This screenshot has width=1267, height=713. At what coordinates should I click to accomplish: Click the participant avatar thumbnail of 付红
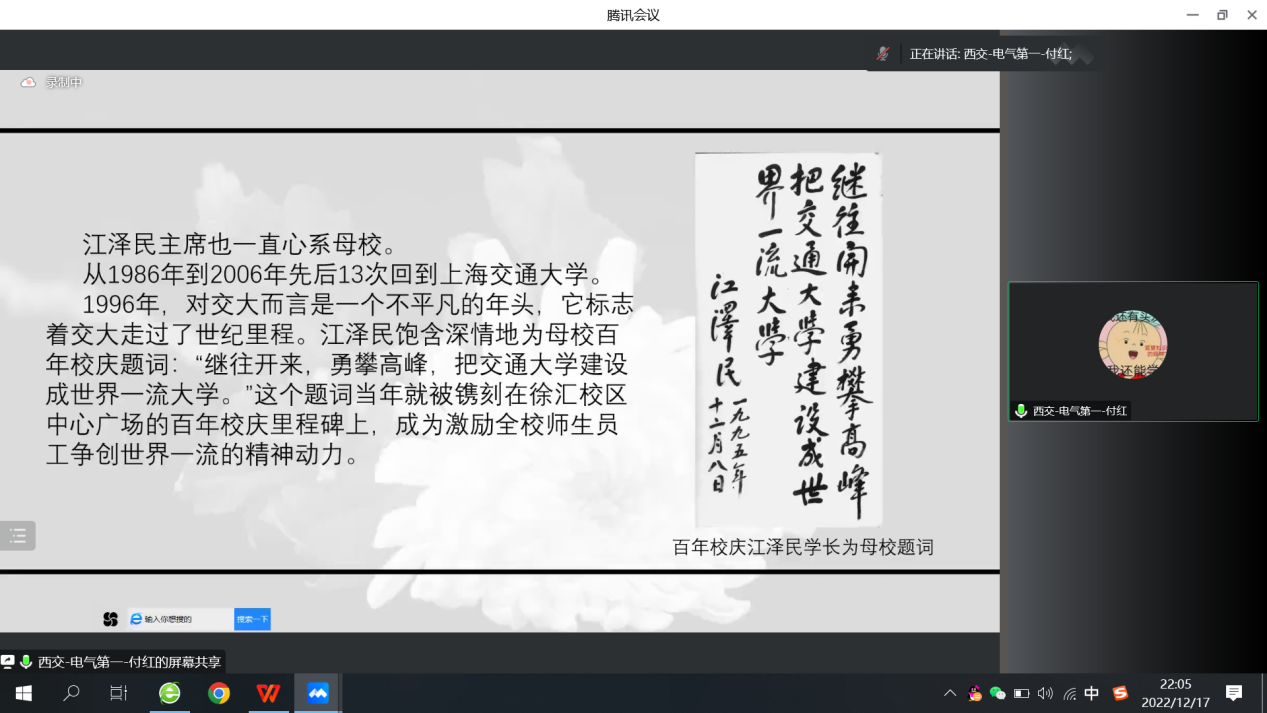coord(1132,345)
